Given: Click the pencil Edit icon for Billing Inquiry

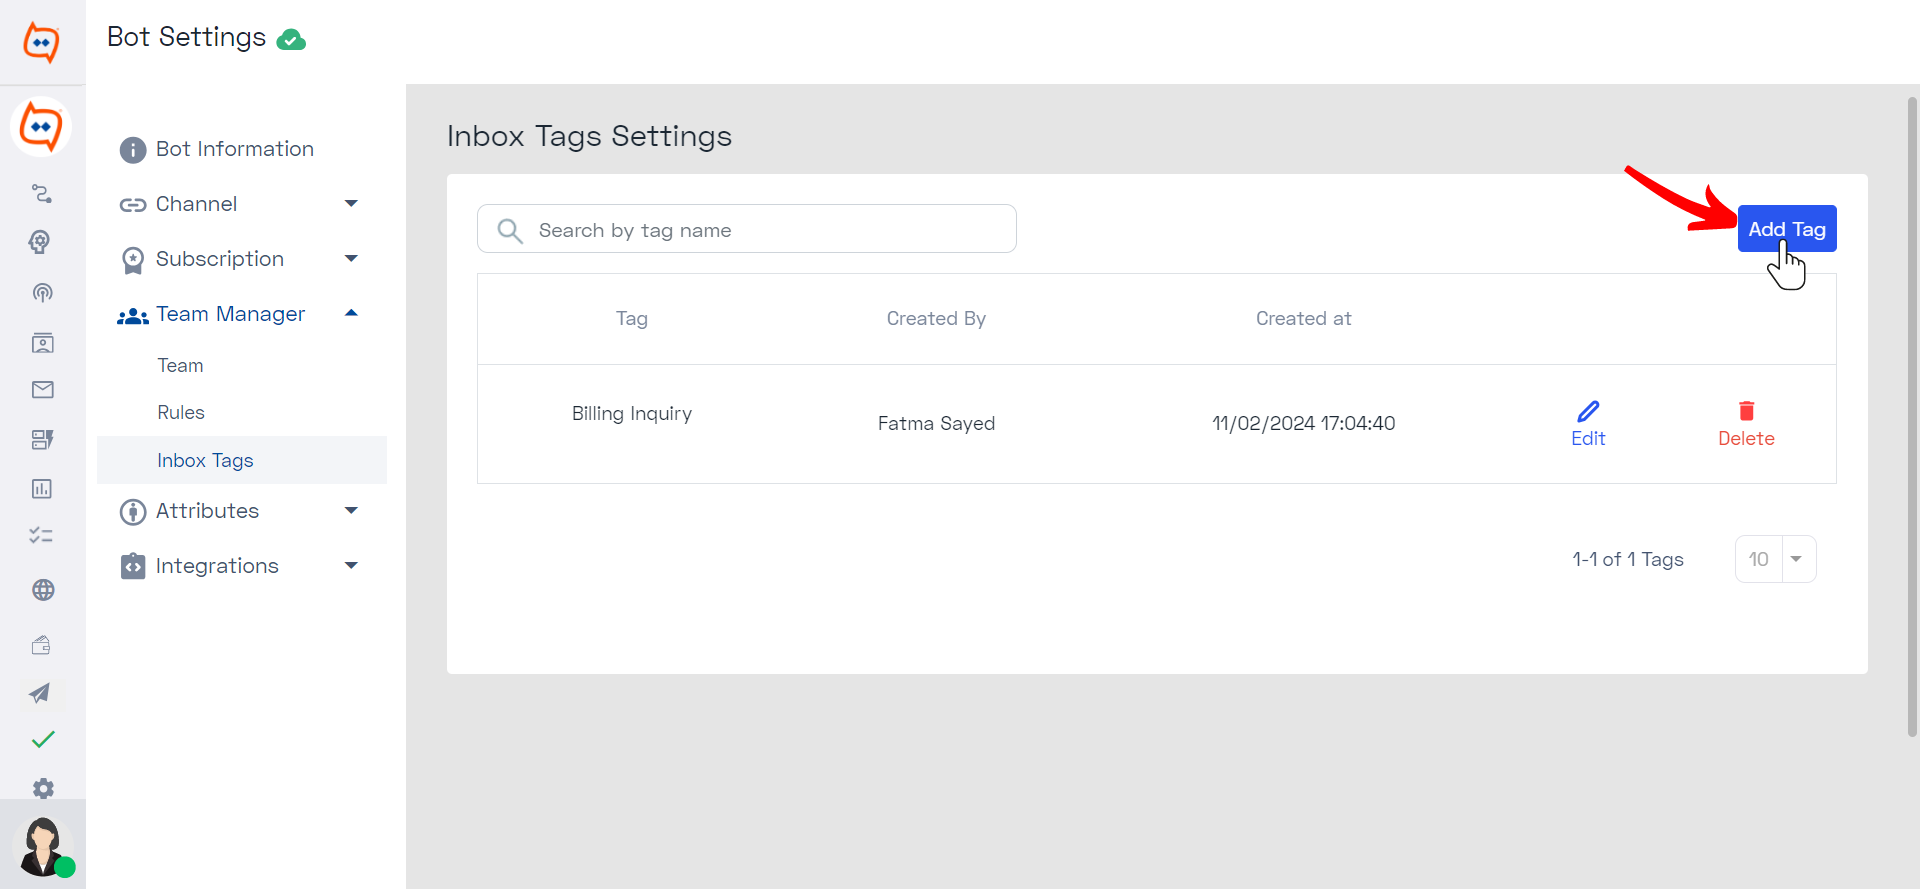Looking at the screenshot, I should click(x=1588, y=411).
